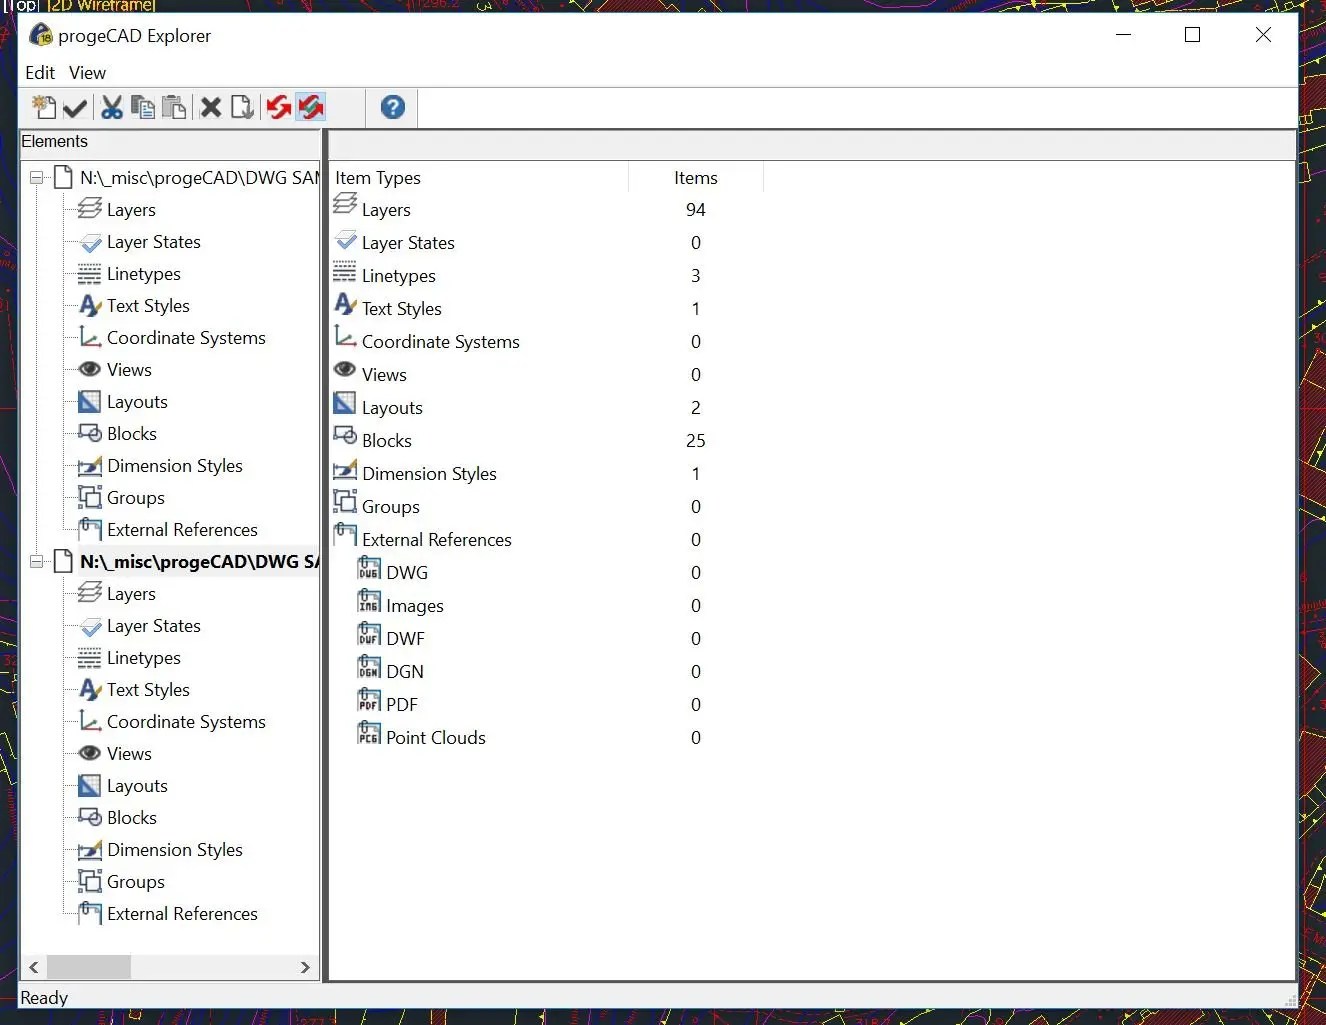This screenshot has width=1326, height=1025.
Task: Click the DWG reference type icon
Action: [369, 569]
